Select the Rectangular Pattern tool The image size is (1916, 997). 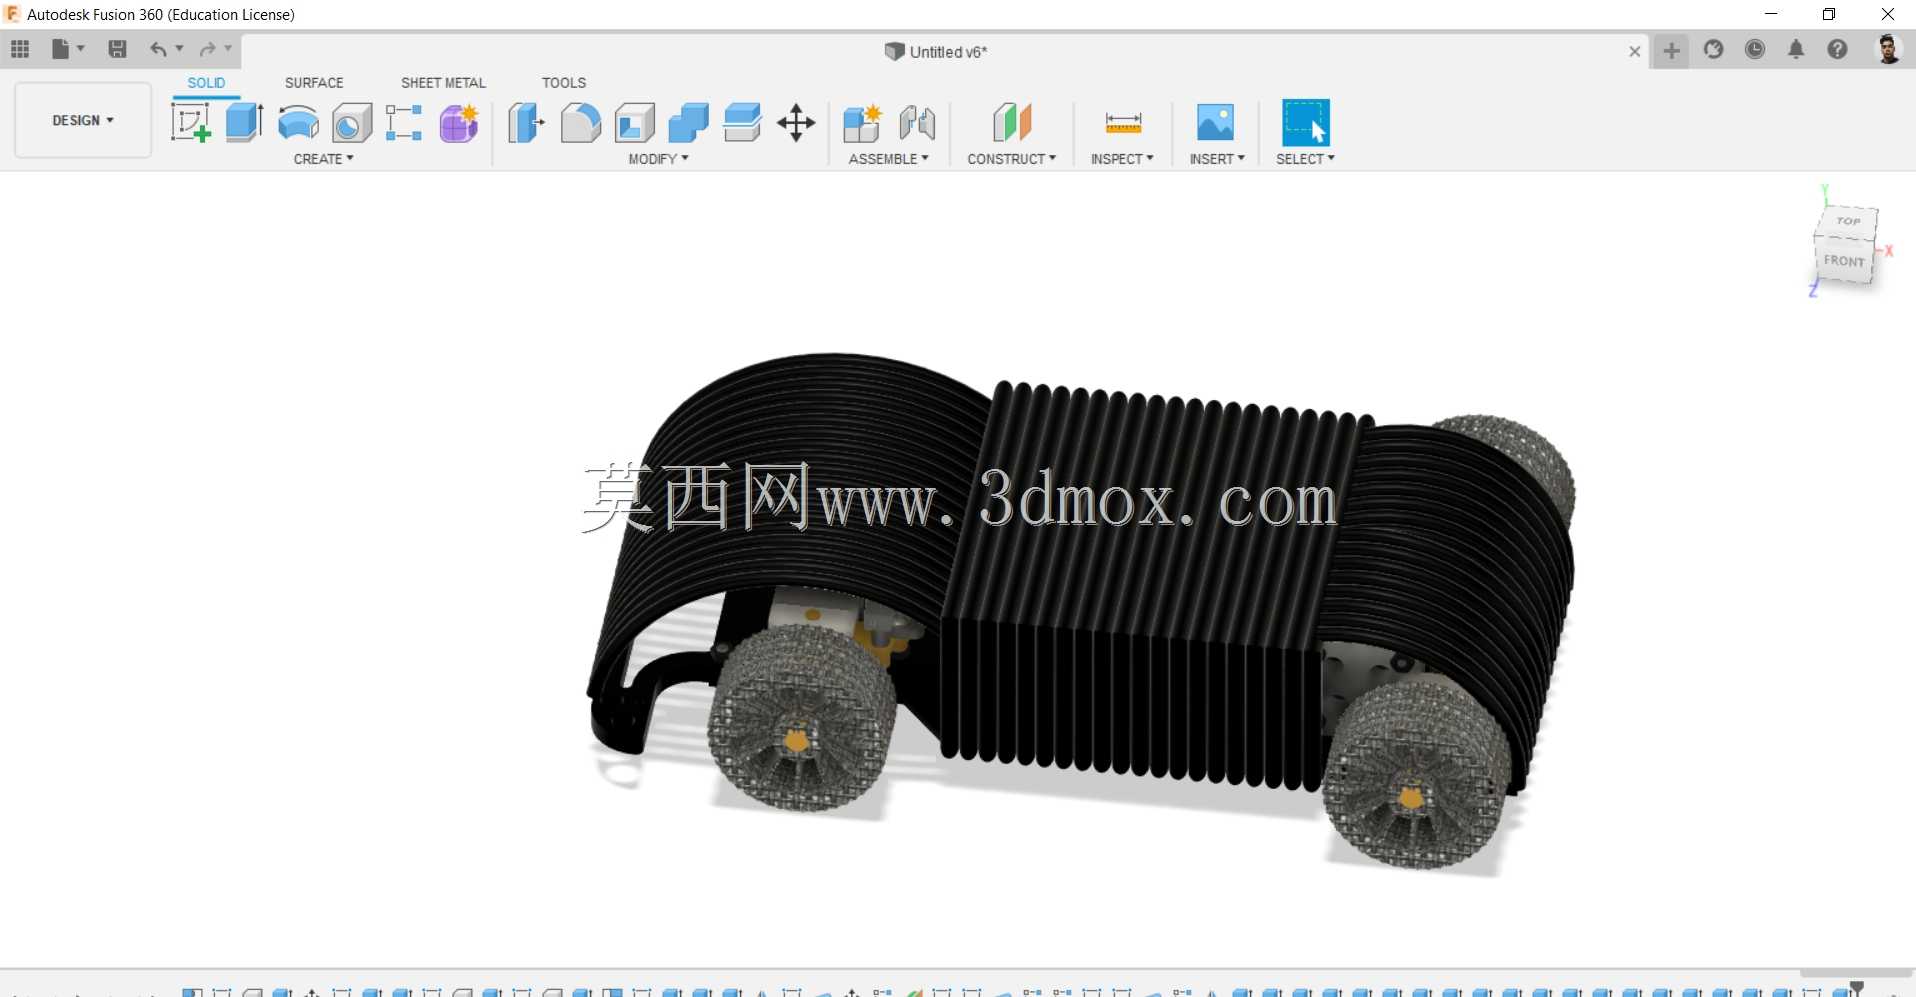404,123
